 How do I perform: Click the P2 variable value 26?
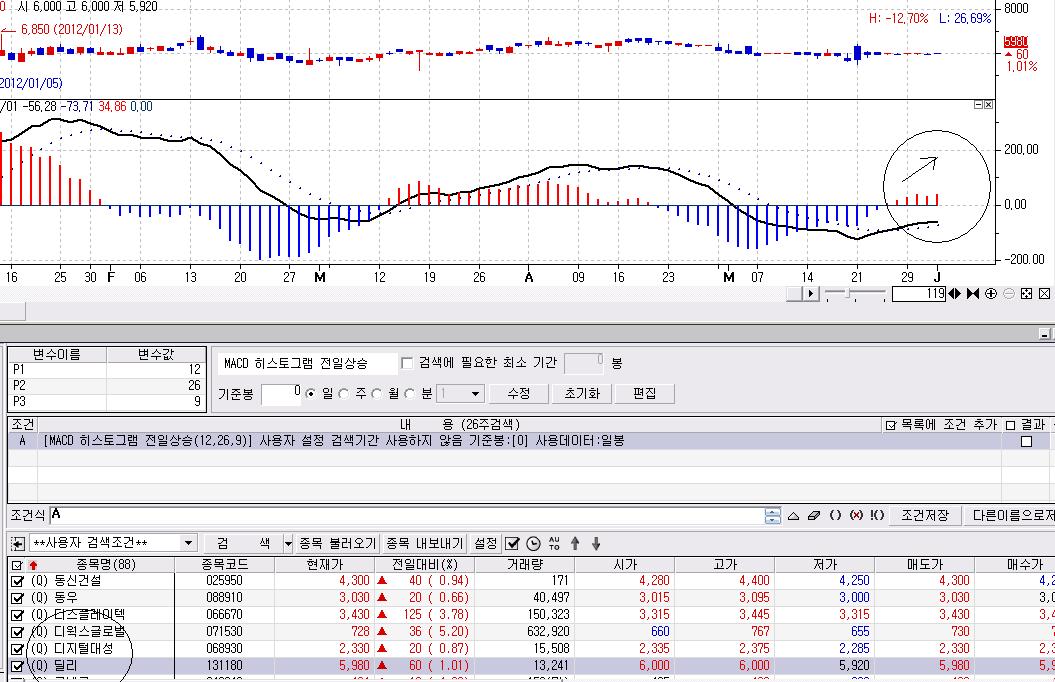(156, 385)
